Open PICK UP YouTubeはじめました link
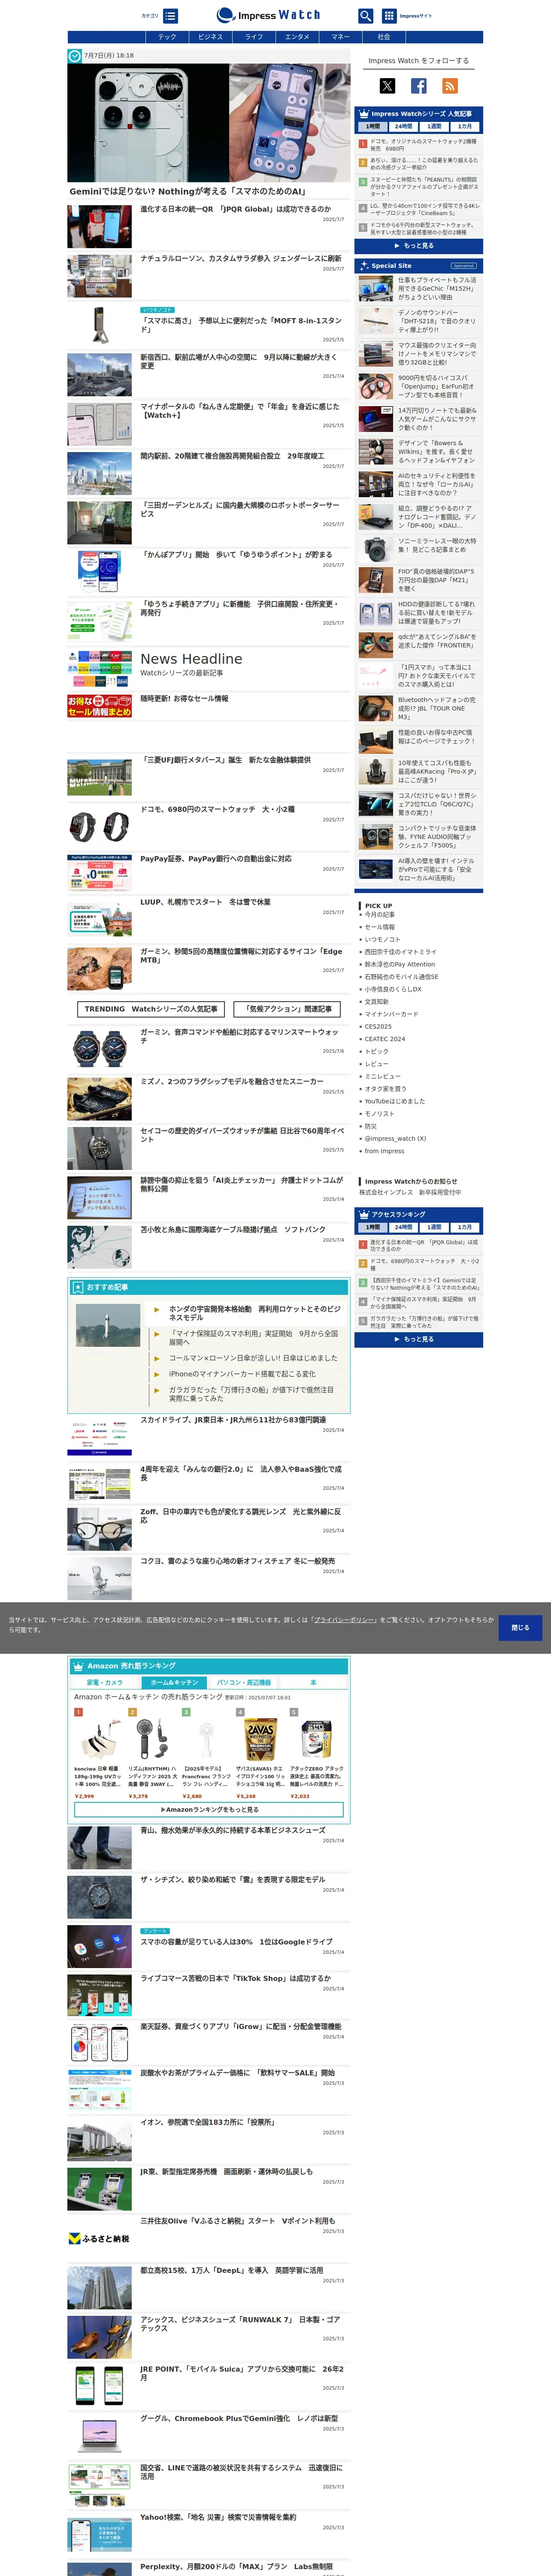The width and height of the screenshot is (551, 2576). pyautogui.click(x=394, y=1101)
